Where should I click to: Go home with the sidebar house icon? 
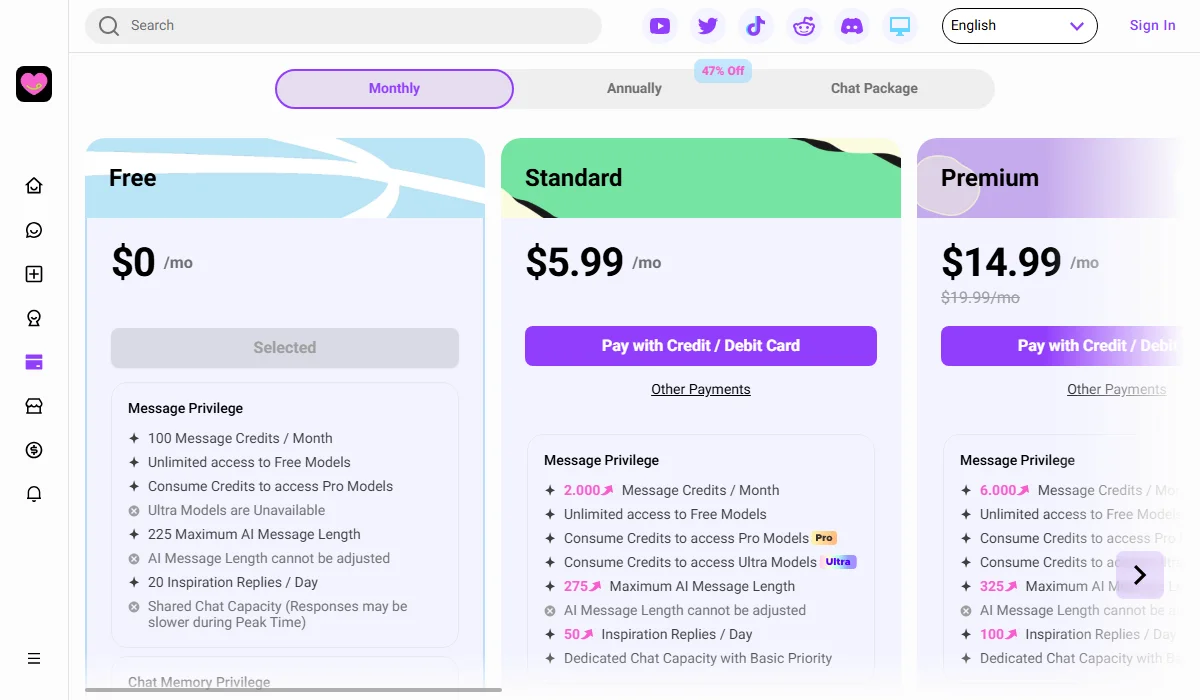point(33,185)
